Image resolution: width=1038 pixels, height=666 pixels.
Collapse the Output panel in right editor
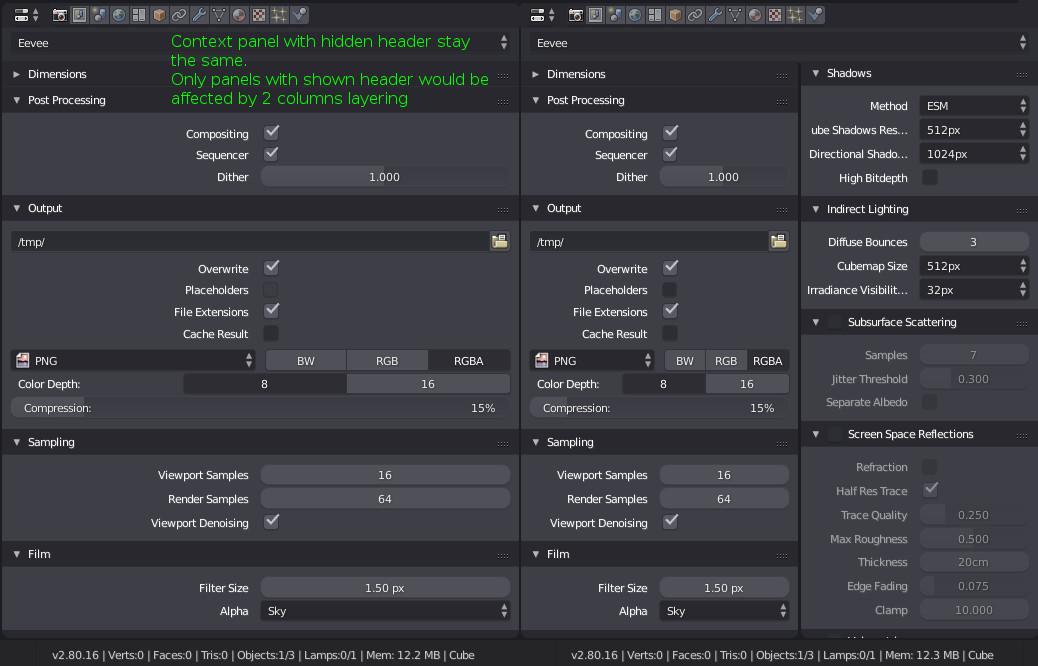[x=536, y=208]
